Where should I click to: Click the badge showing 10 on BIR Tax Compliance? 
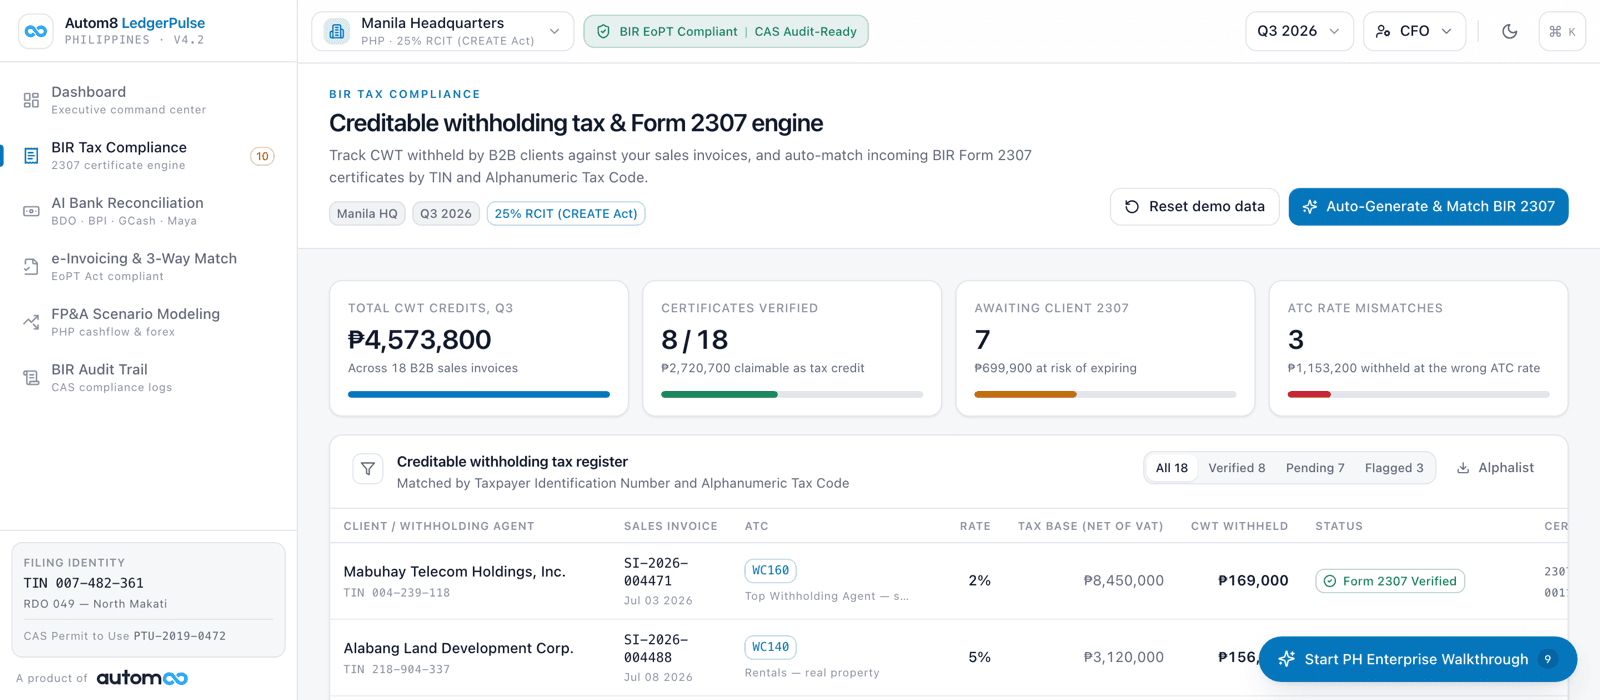click(x=262, y=156)
